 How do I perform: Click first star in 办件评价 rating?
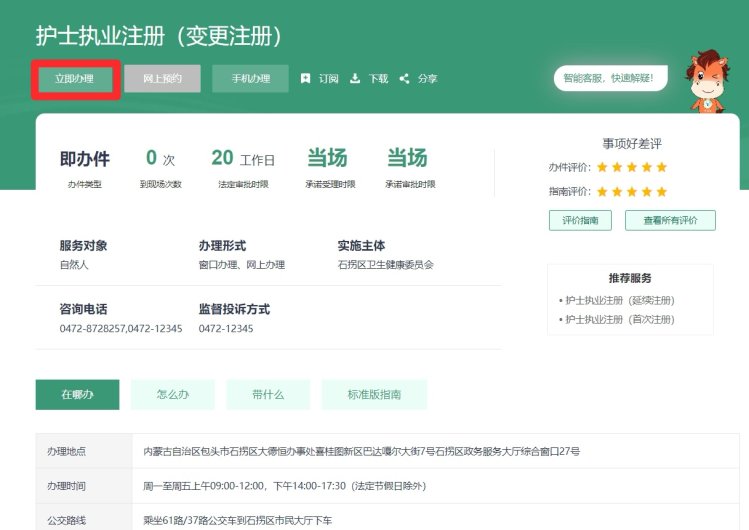pos(603,167)
